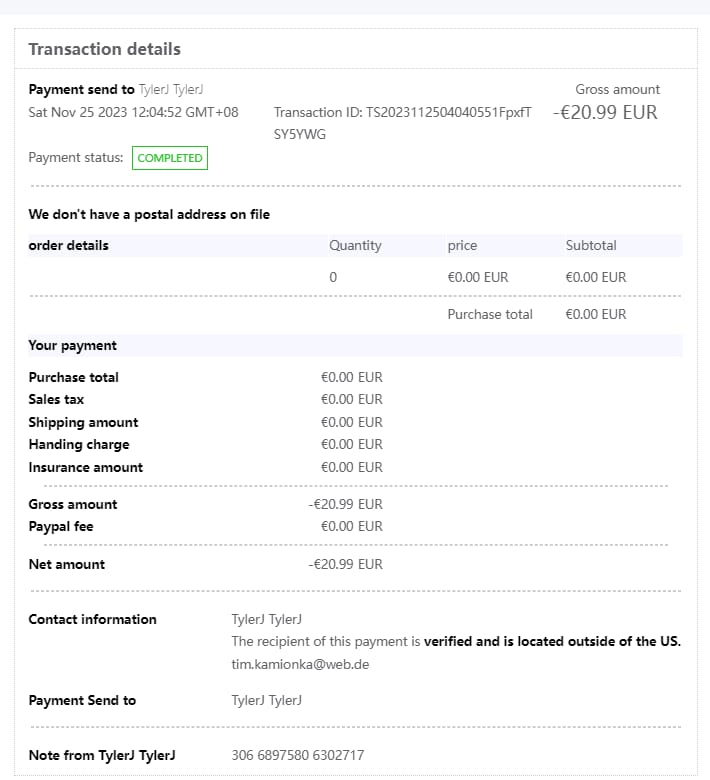This screenshot has height=780, width=710.
Task: Click the 'Transaction details' heading
Action: pyautogui.click(x=104, y=49)
